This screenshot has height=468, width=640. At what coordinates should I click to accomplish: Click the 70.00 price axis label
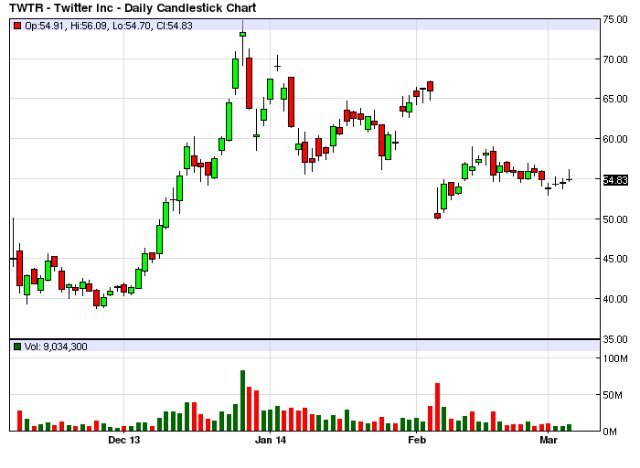click(x=615, y=60)
